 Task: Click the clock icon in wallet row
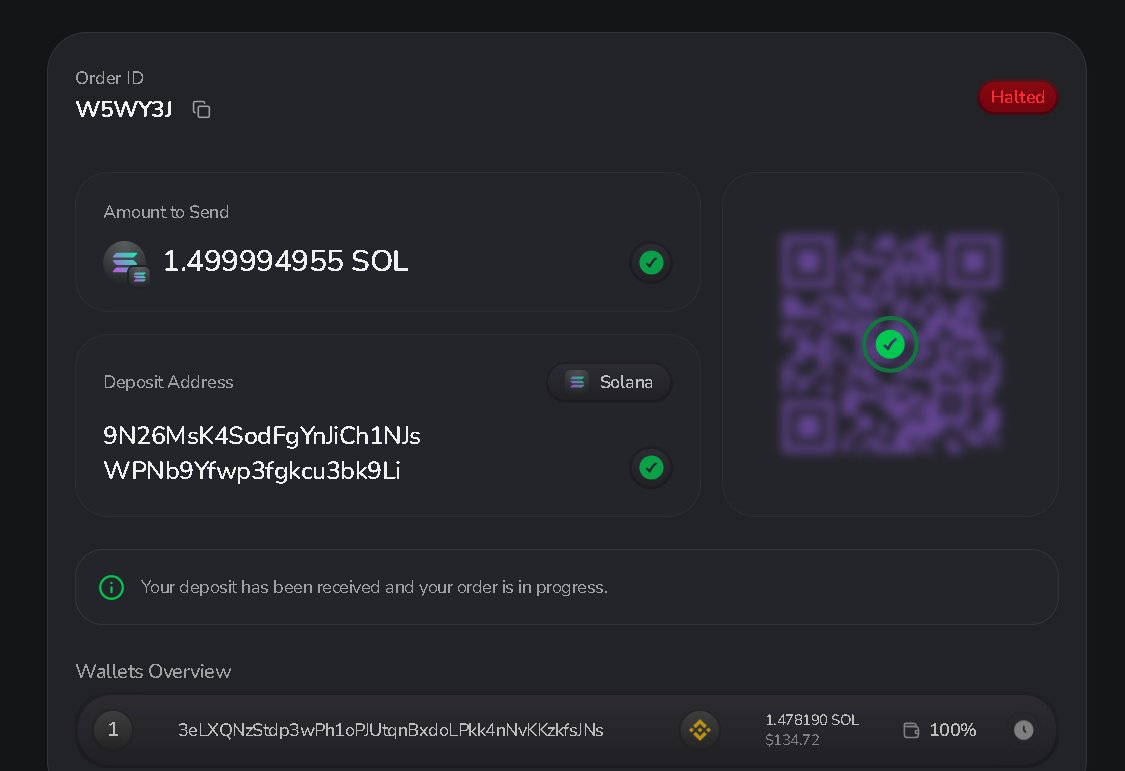(x=1023, y=730)
